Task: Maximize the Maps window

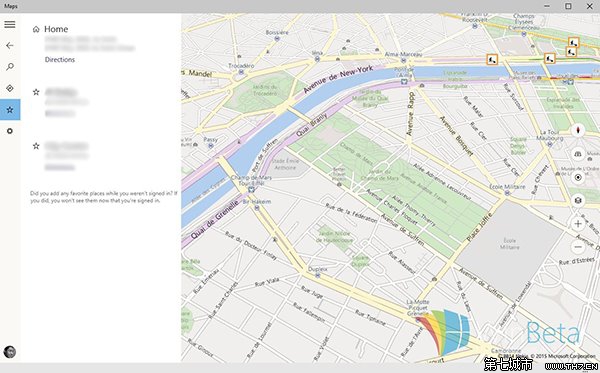Action: [569, 6]
